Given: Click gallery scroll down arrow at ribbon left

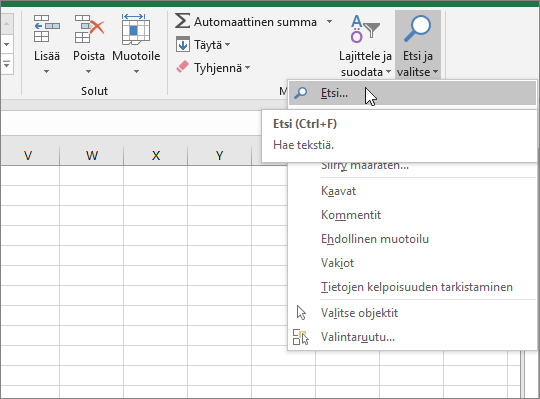Looking at the screenshot, I should pos(7,44).
